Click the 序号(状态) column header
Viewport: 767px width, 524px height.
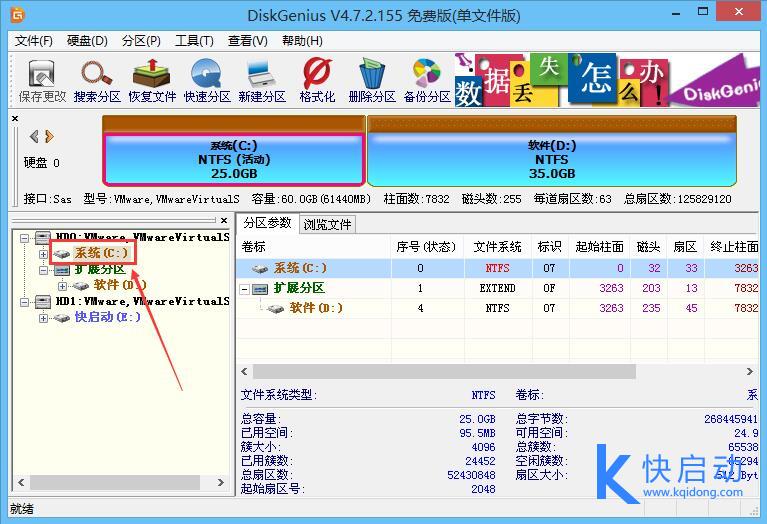[426, 247]
